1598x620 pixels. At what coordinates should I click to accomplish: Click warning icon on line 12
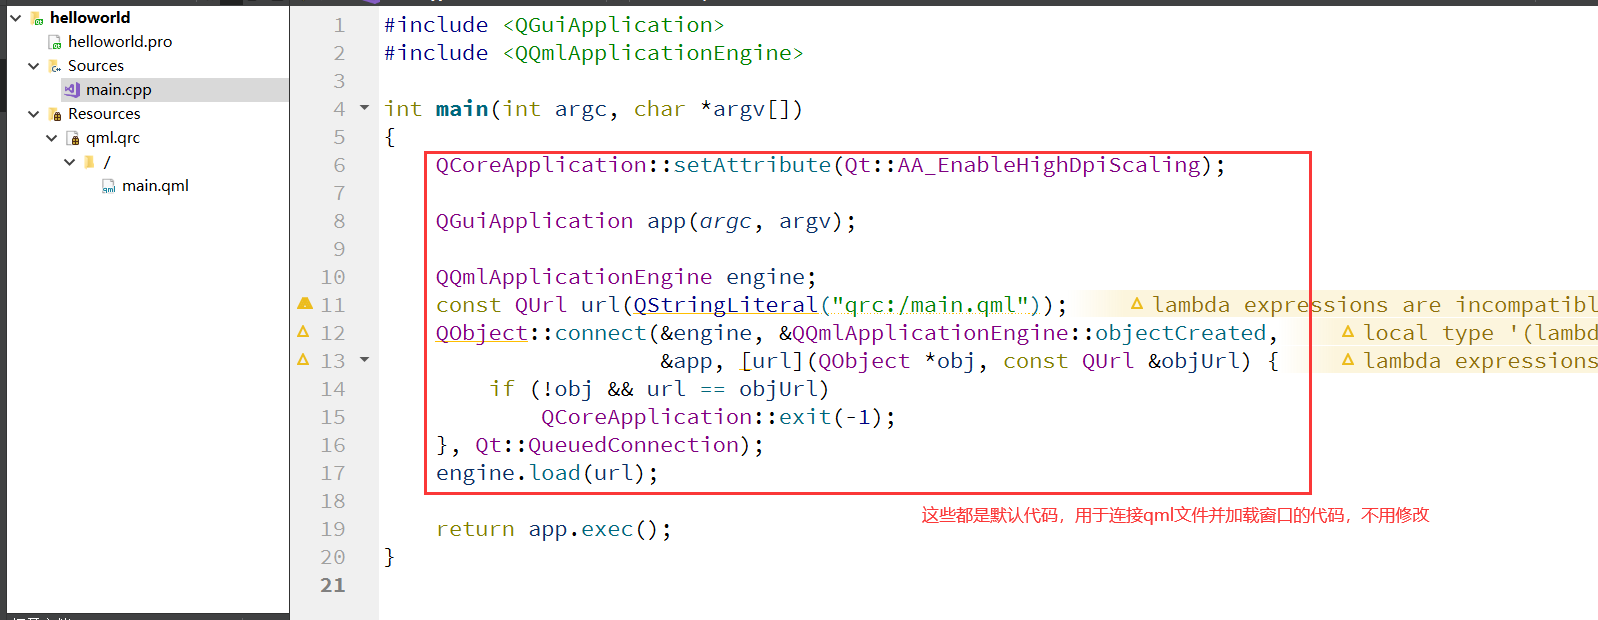click(304, 331)
